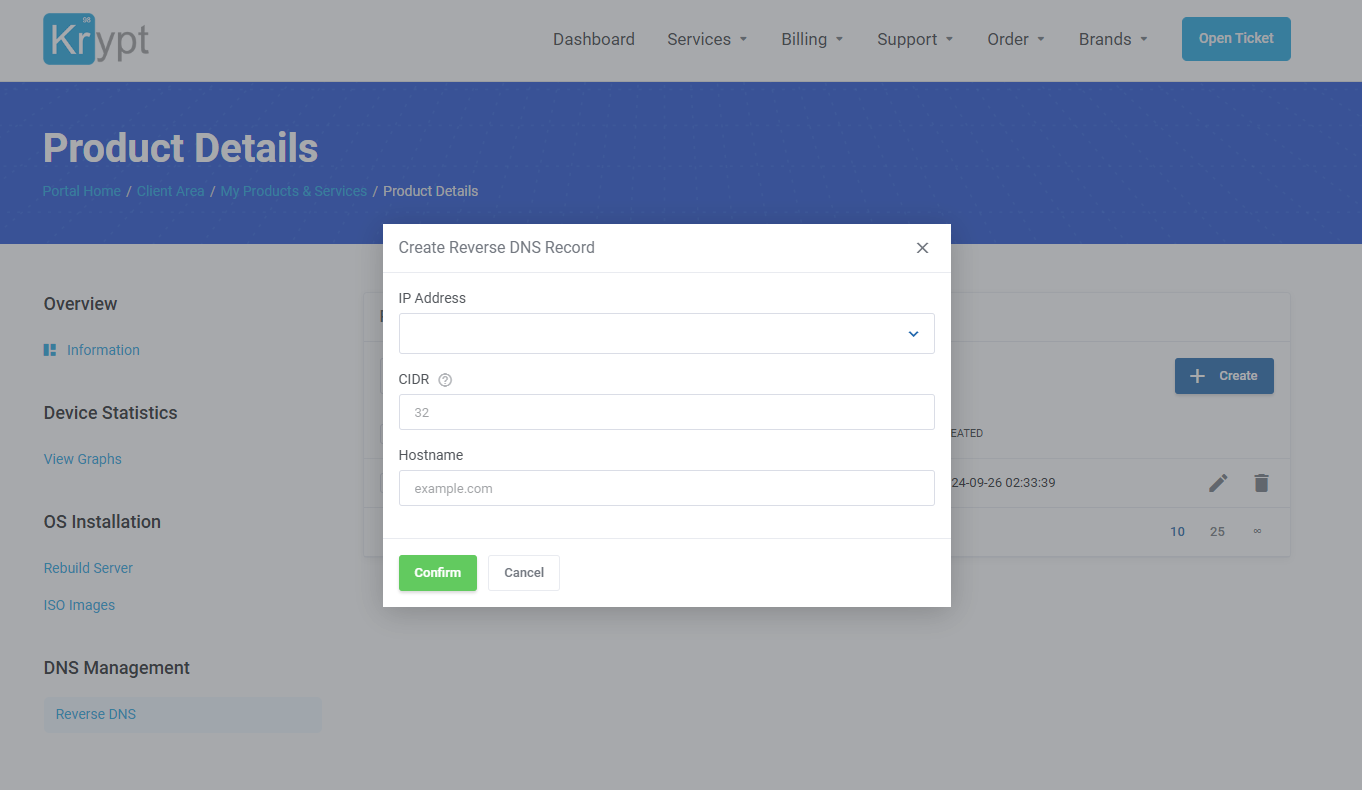1362x790 pixels.
Task: Click the pencil edit icon in the record row
Action: [x=1217, y=483]
